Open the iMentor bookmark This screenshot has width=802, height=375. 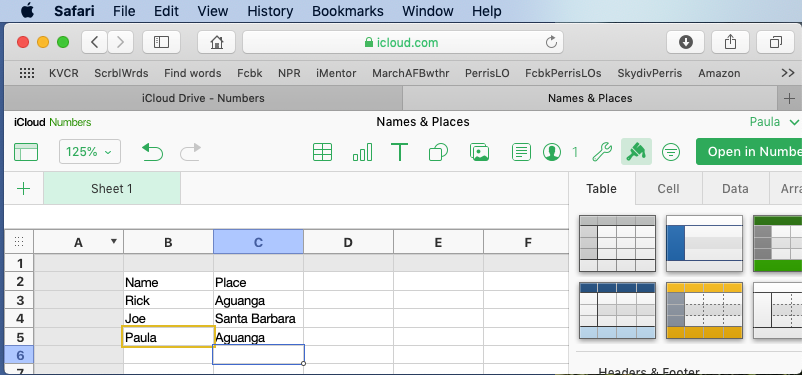[336, 73]
